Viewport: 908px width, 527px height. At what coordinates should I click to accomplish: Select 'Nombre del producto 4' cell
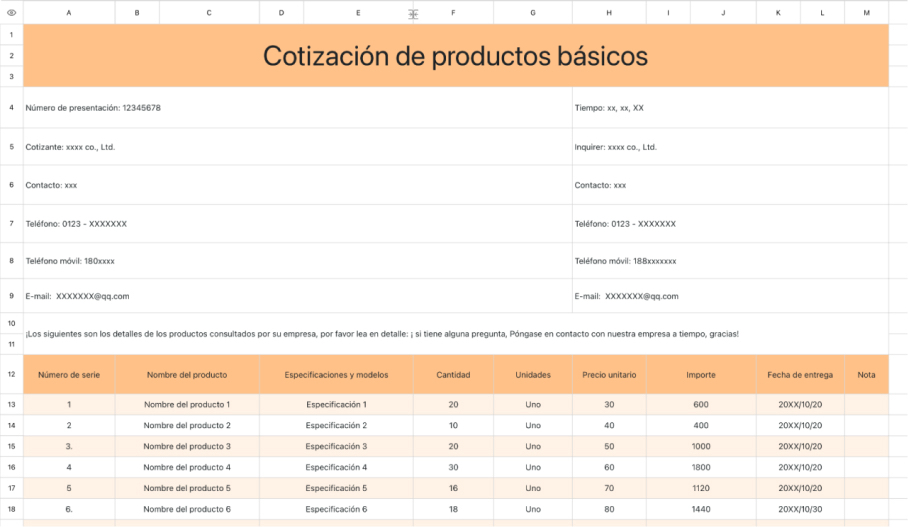click(187, 467)
